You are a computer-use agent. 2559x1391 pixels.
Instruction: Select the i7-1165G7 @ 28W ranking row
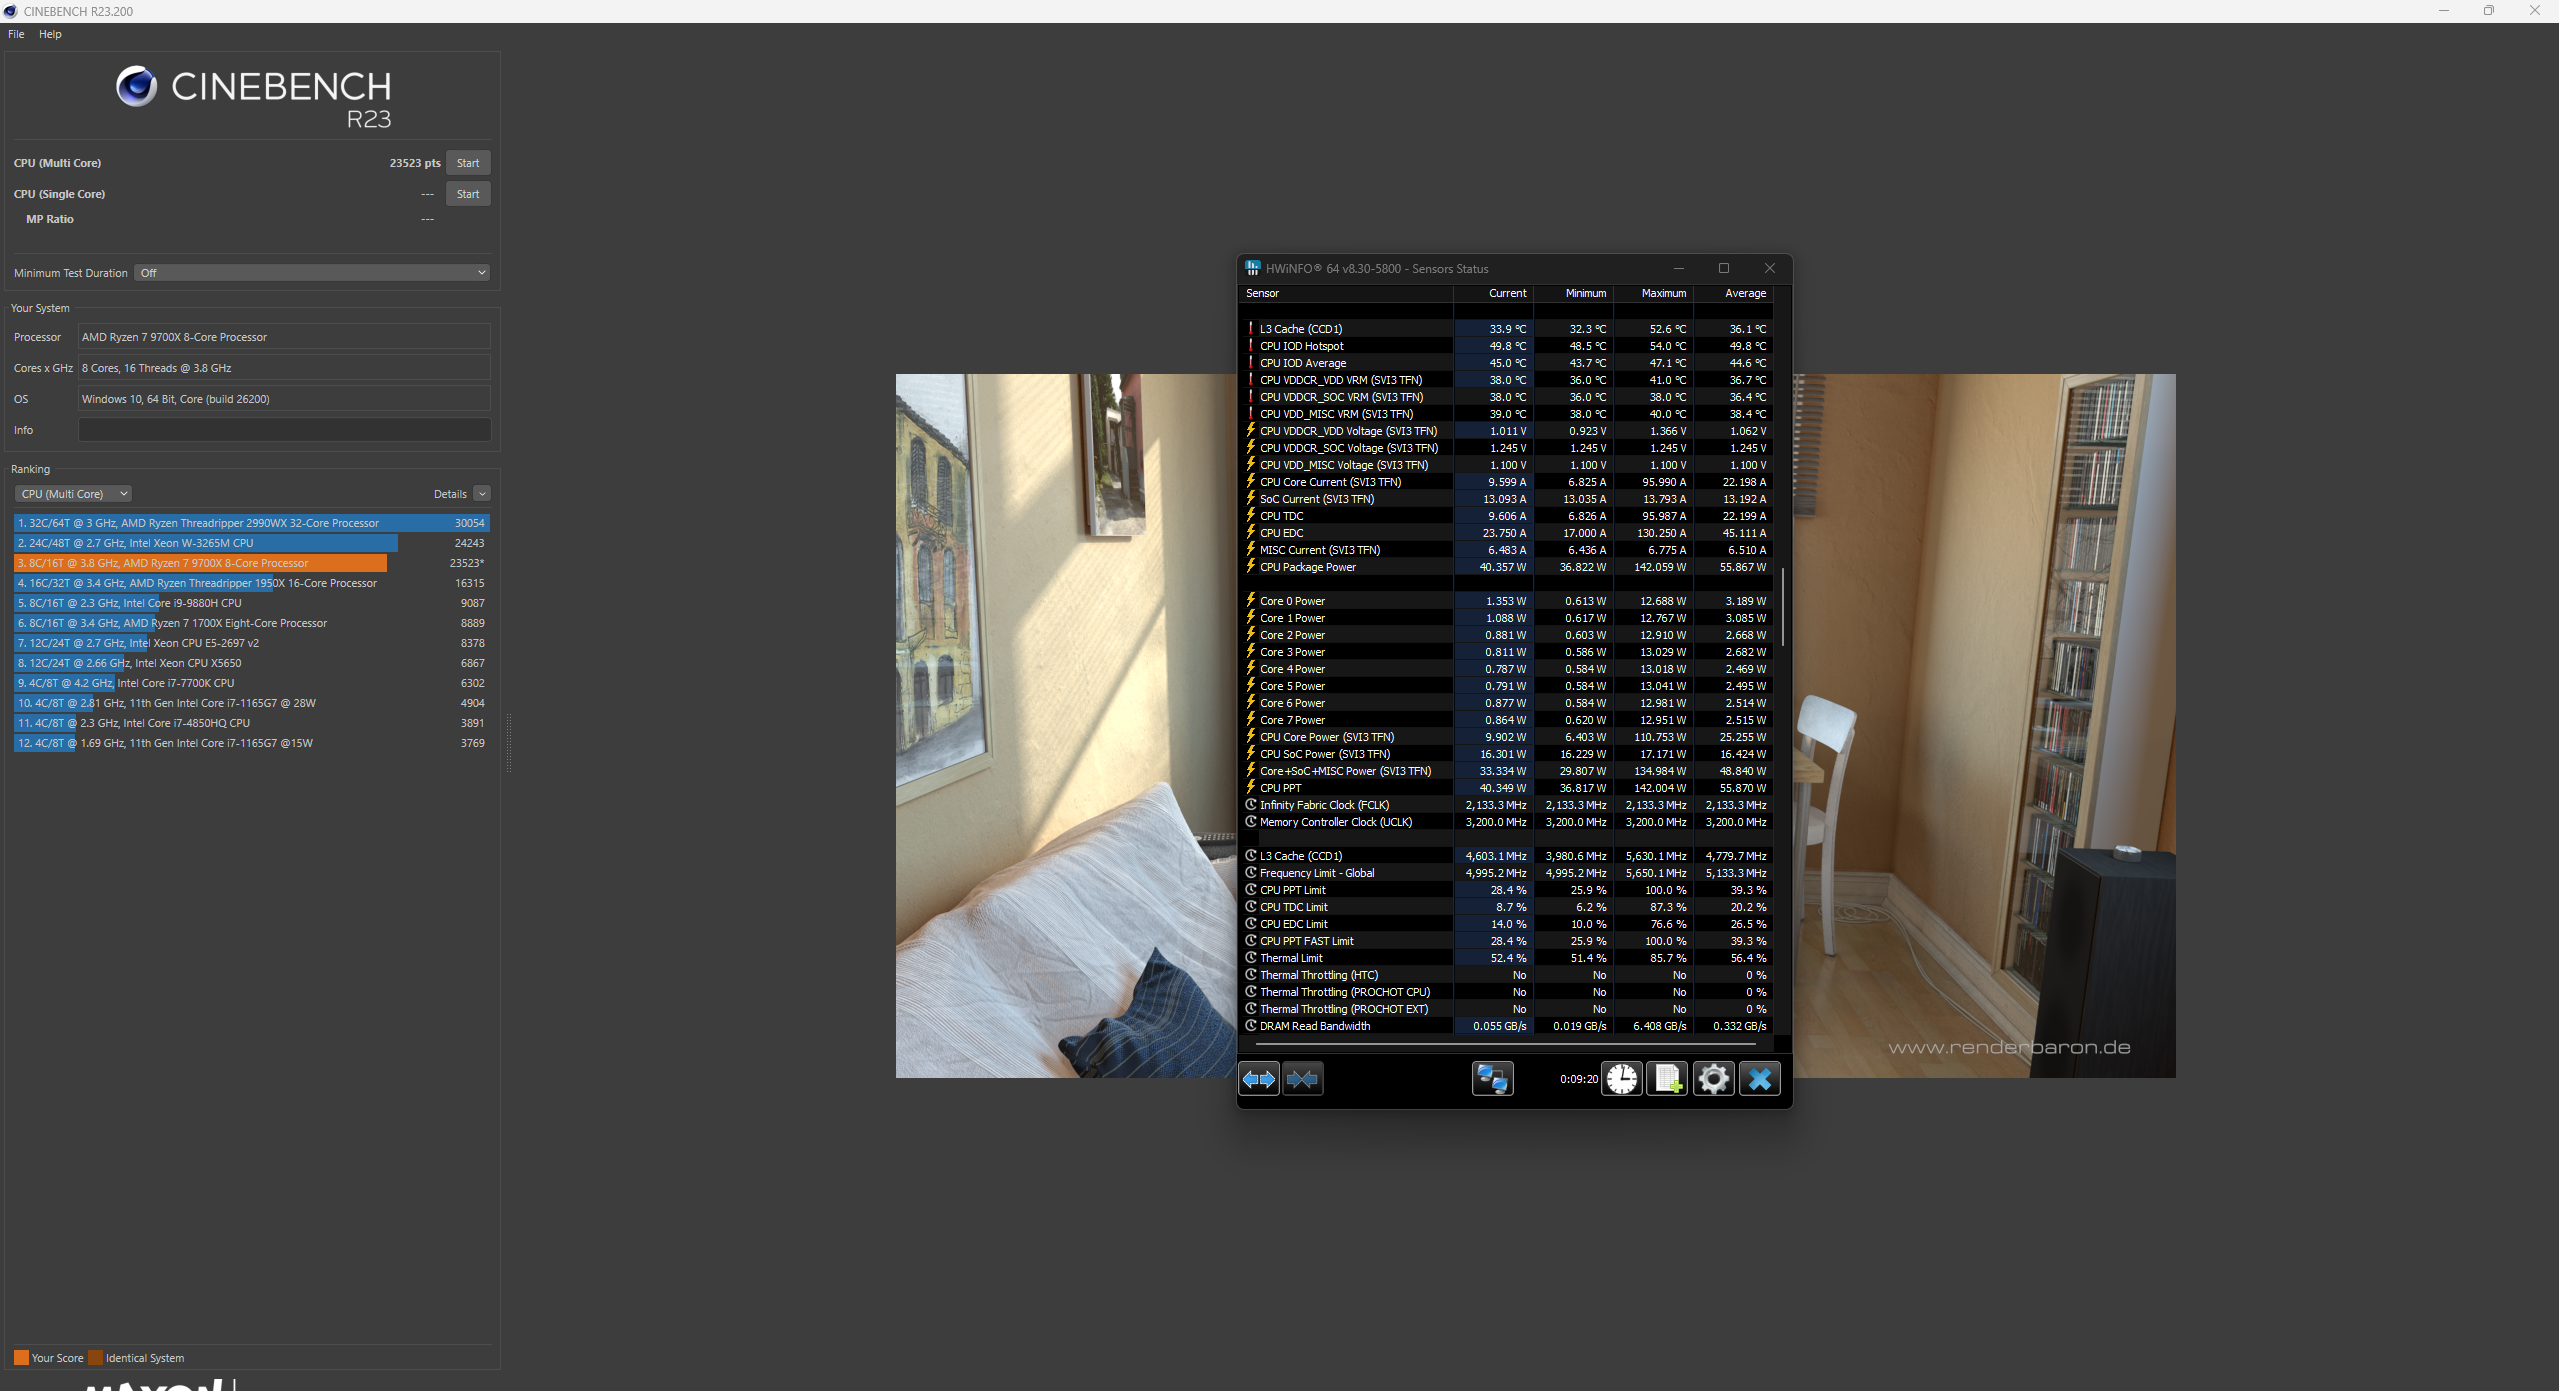pos(251,703)
